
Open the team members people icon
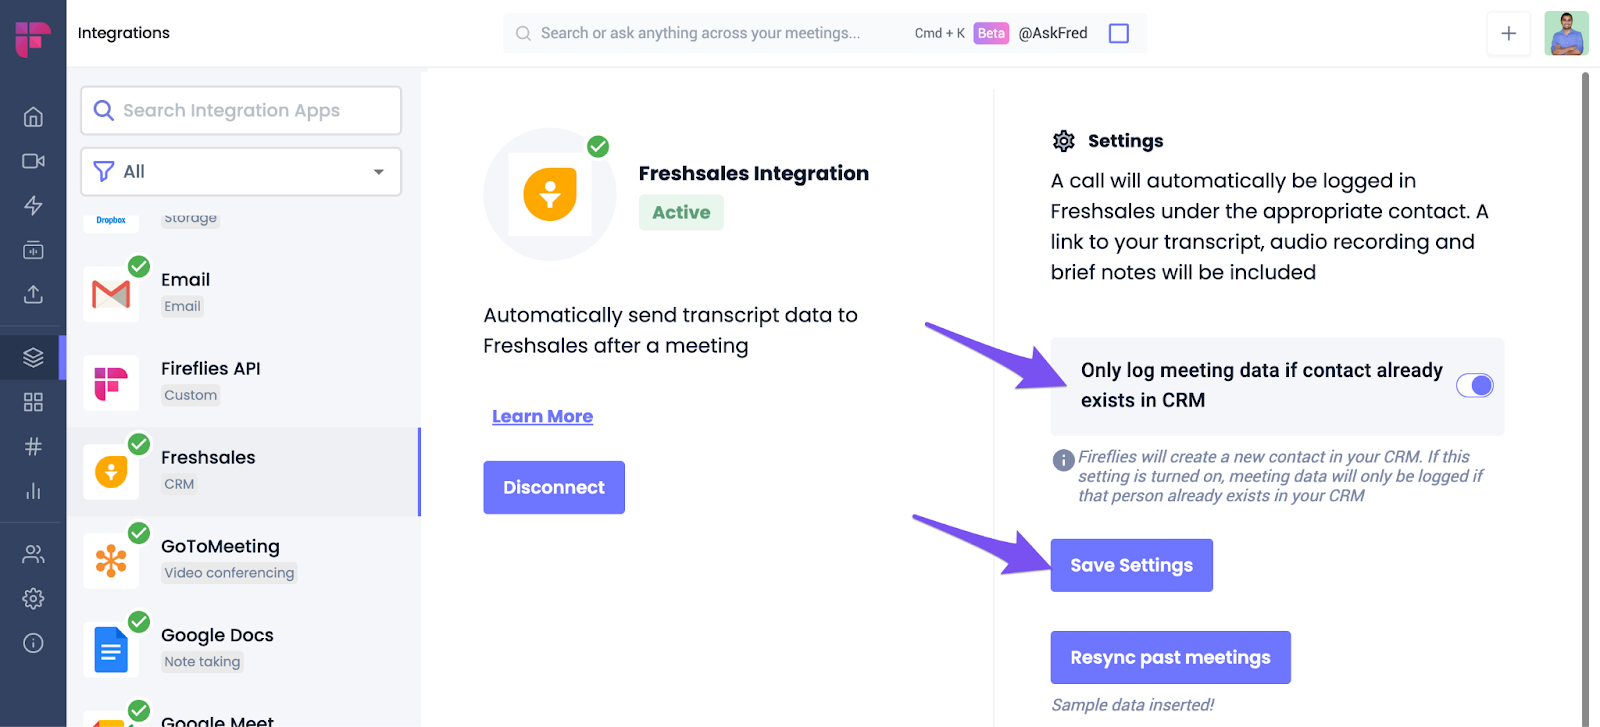tap(33, 554)
